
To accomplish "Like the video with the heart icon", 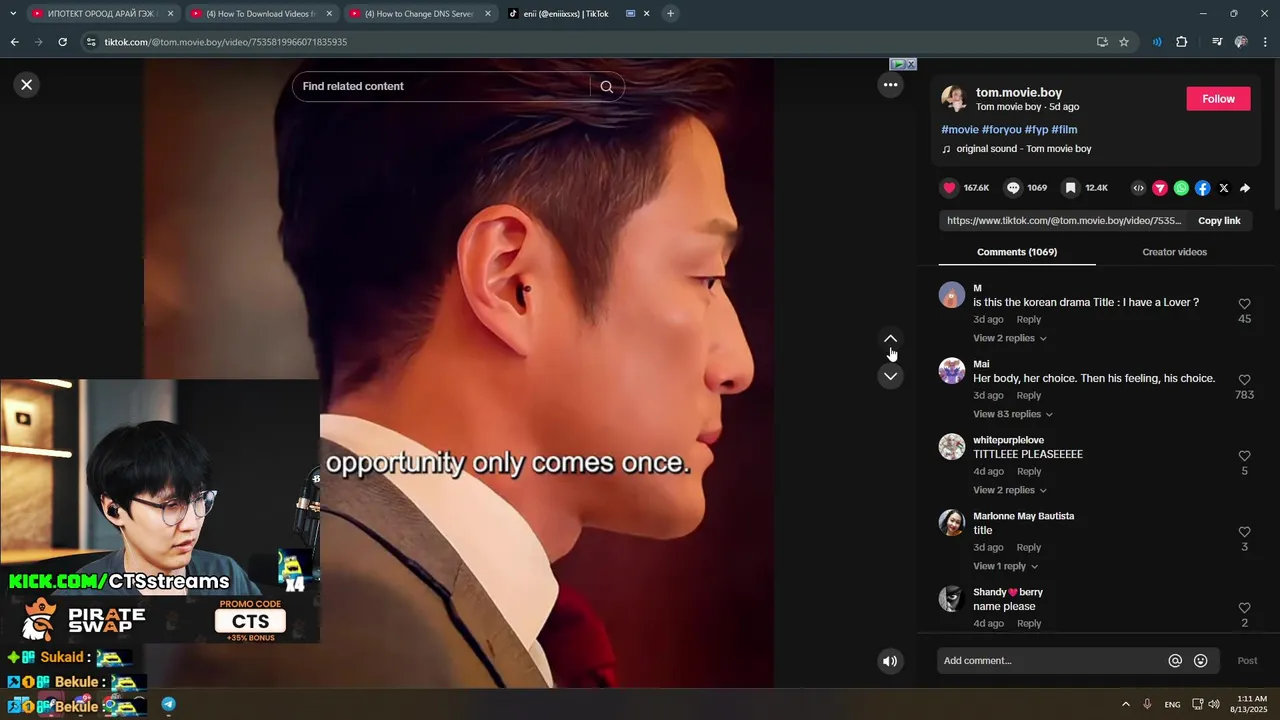I will point(949,188).
